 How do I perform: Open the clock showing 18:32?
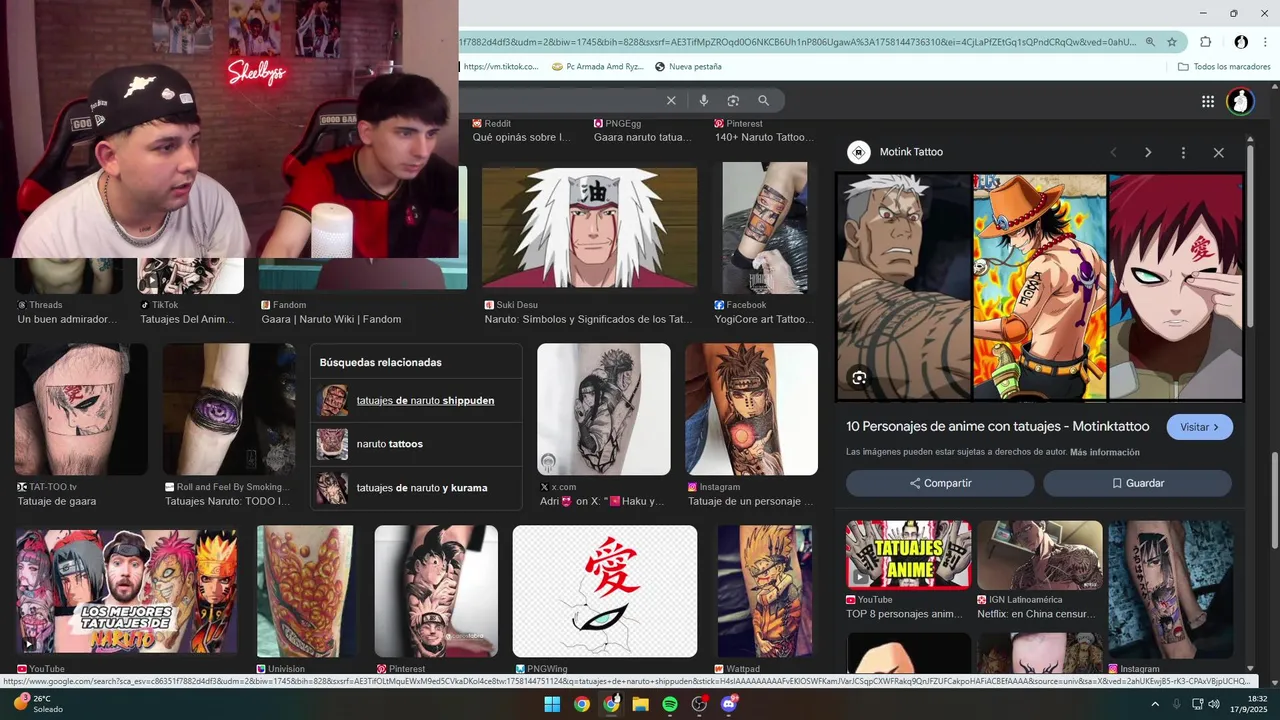(1249, 704)
